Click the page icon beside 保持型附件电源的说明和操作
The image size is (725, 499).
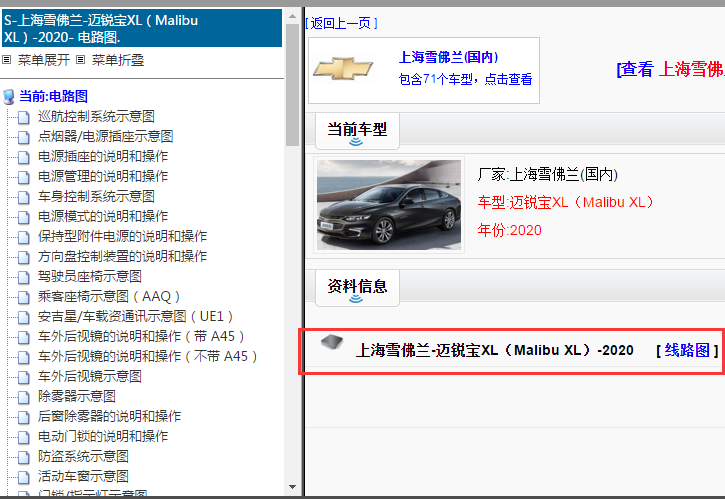(x=24, y=237)
